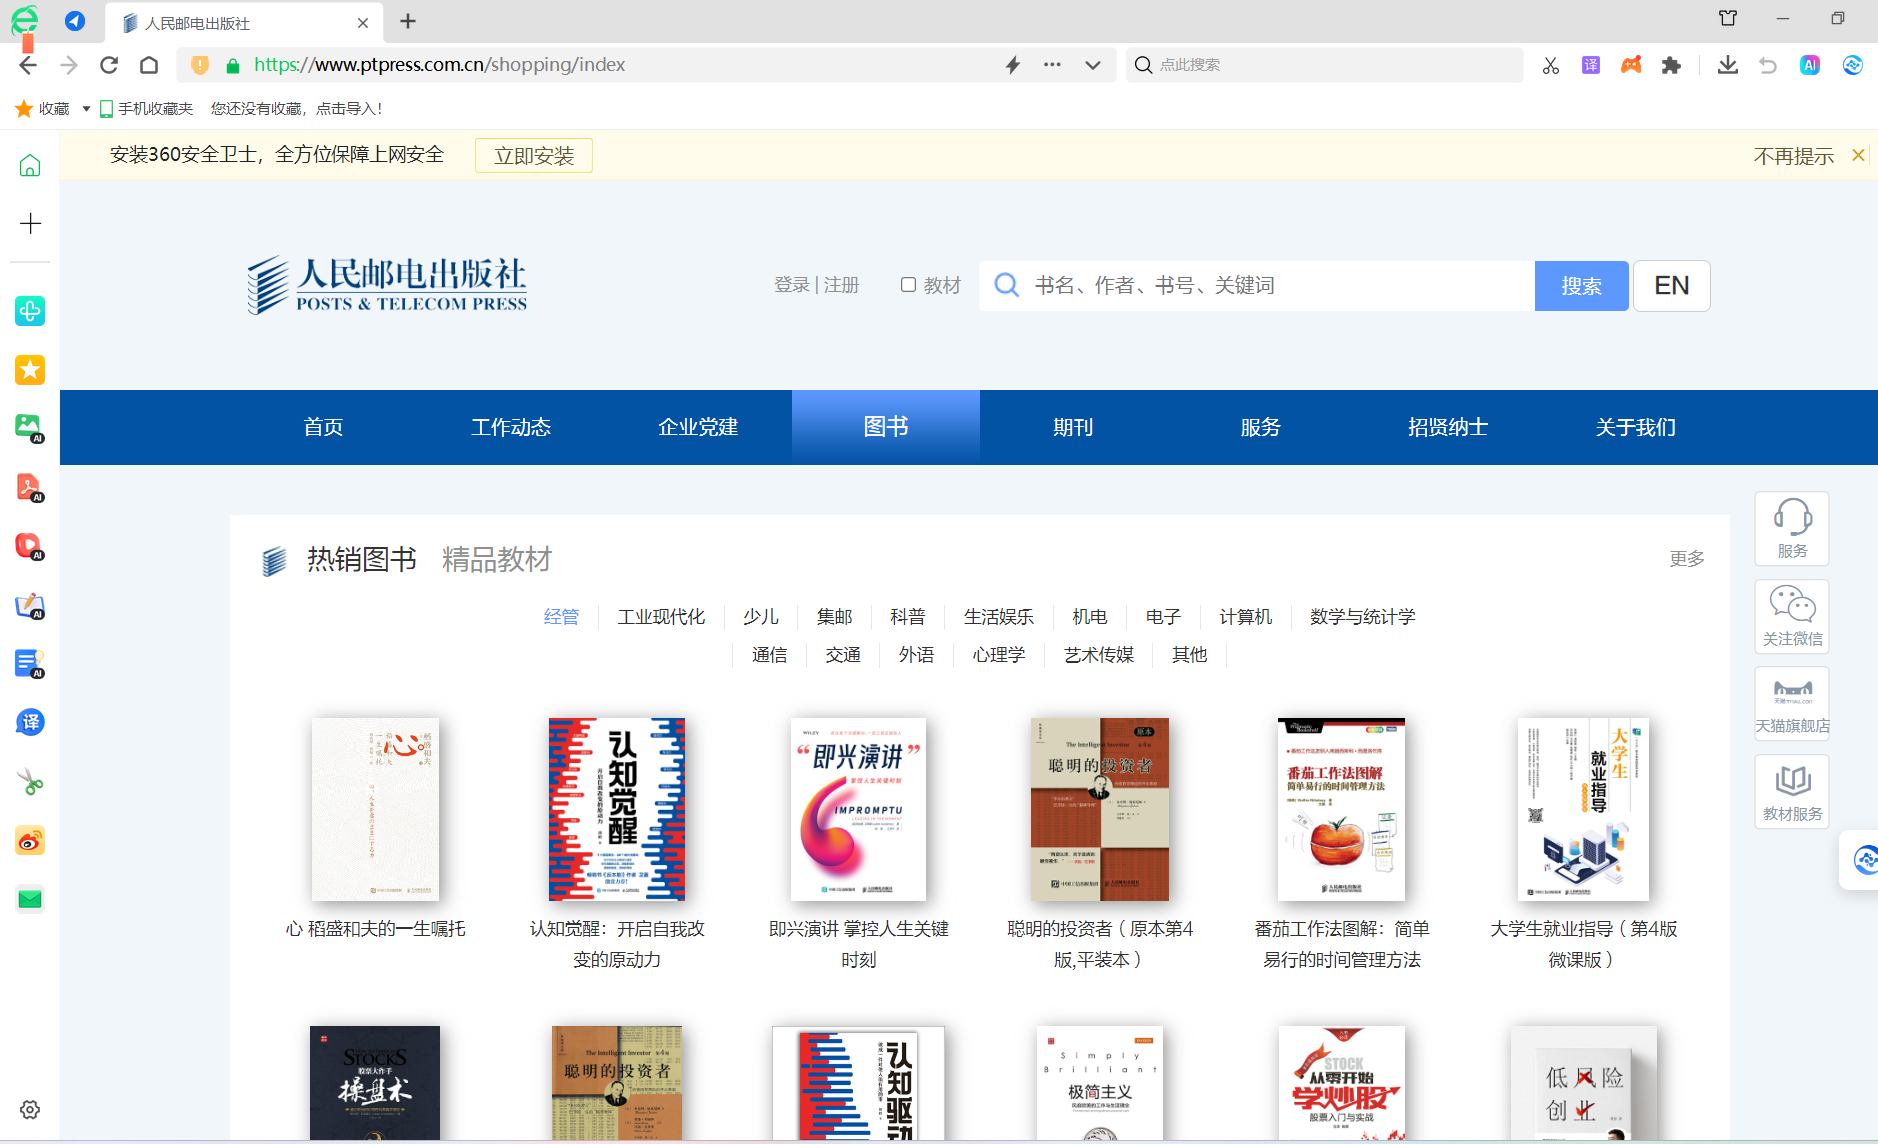This screenshot has width=1878, height=1144.
Task: Open the 教材服务 widget
Action: [x=1792, y=791]
